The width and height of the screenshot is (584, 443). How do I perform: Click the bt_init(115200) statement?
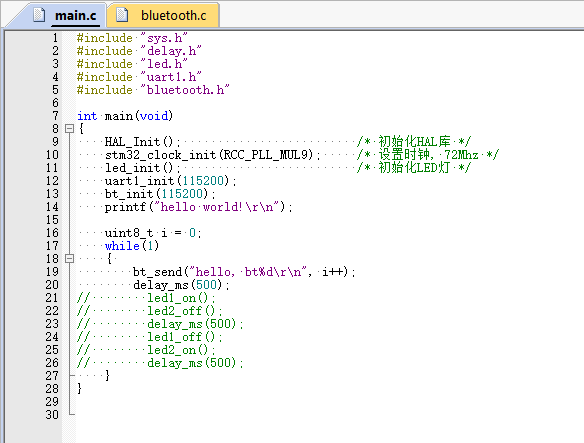pos(160,194)
